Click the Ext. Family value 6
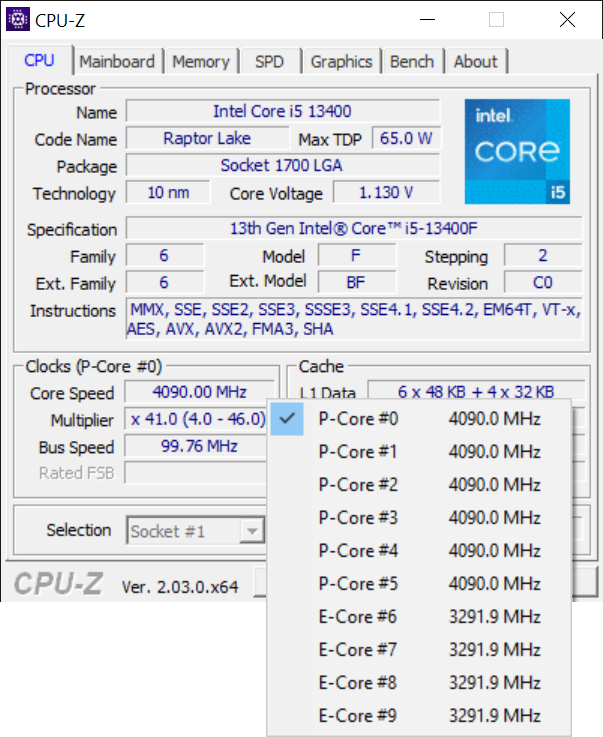The width and height of the screenshot is (603, 737). tap(164, 282)
